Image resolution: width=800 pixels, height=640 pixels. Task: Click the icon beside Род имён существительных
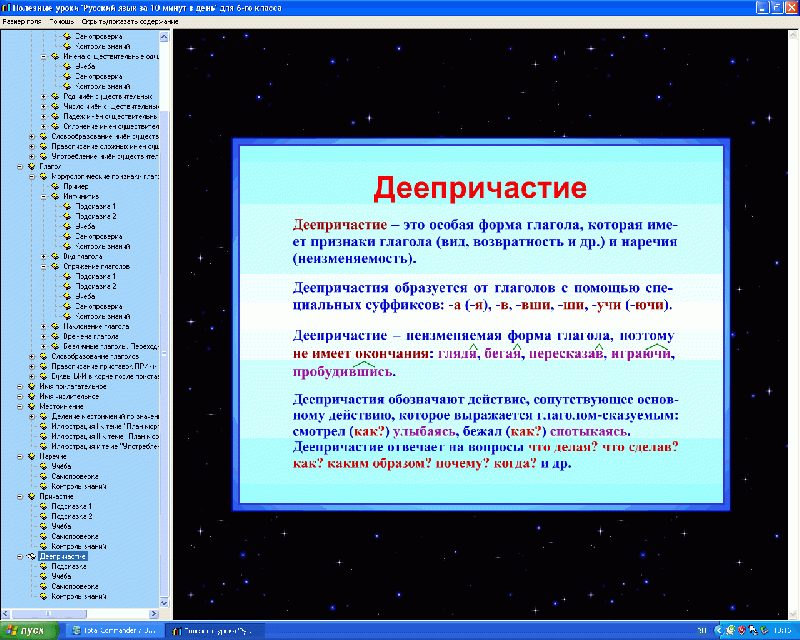[55, 96]
